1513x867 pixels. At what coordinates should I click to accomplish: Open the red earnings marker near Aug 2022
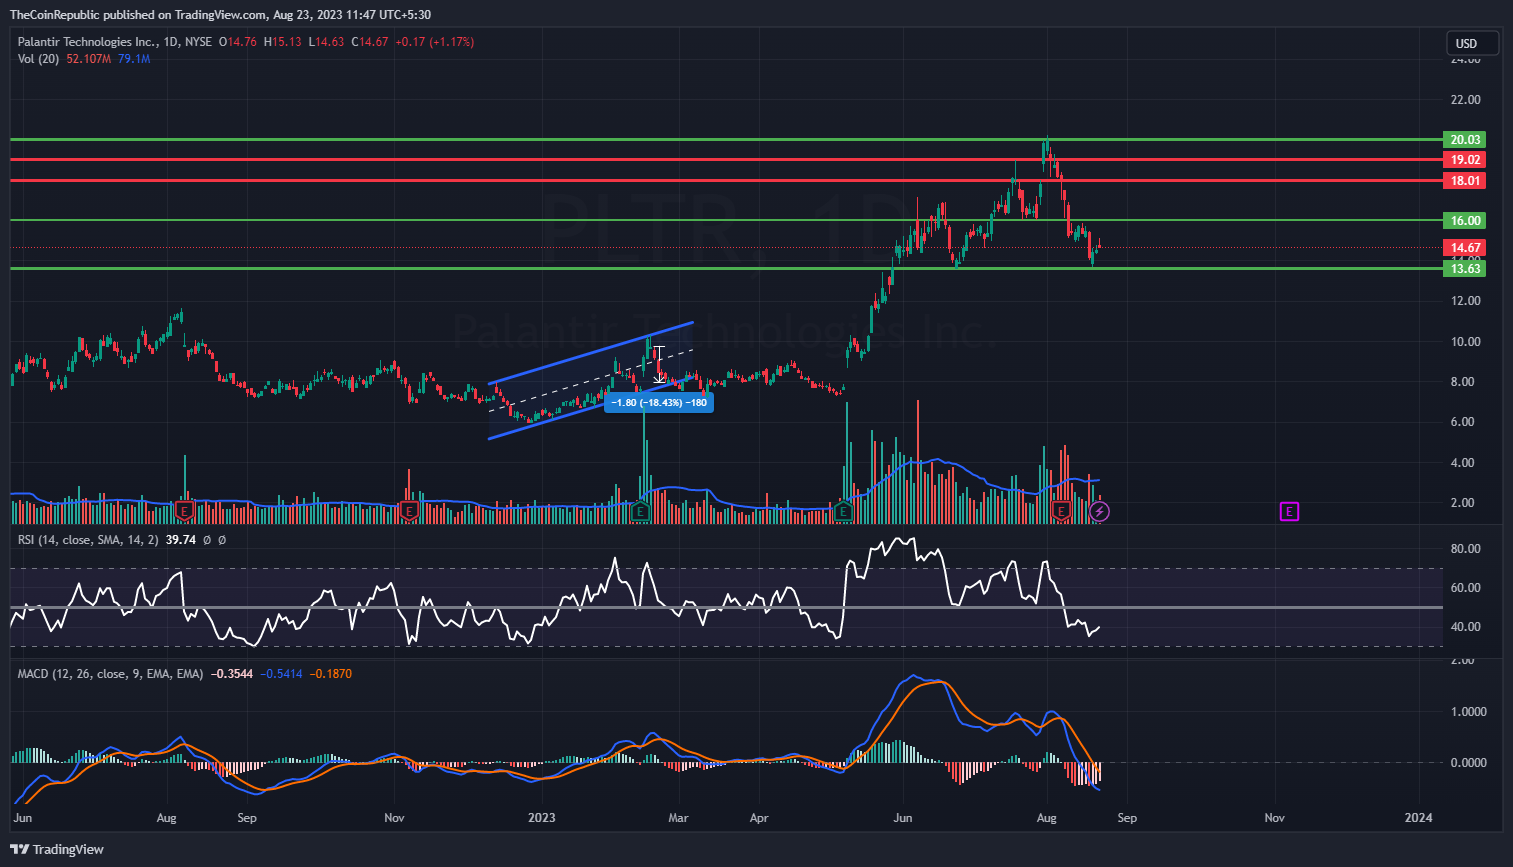(x=184, y=511)
